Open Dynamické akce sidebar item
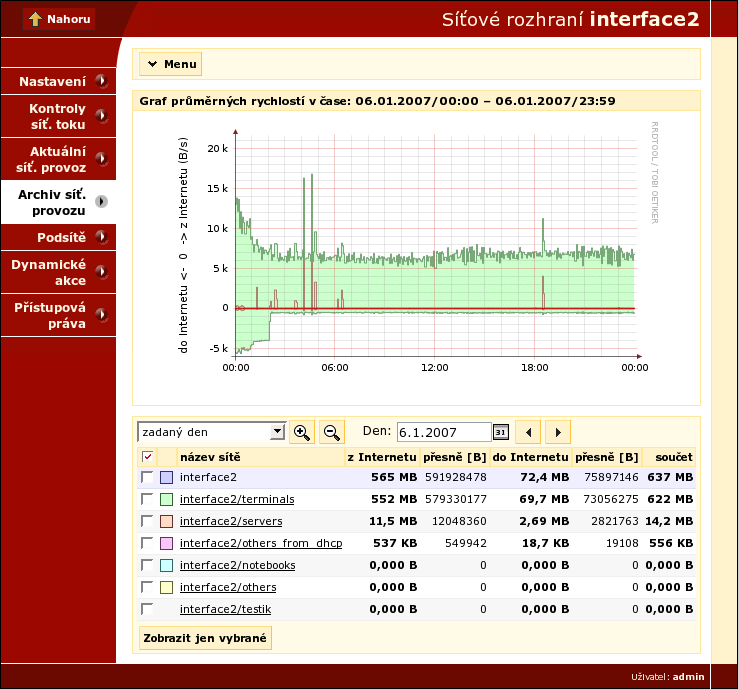This screenshot has width=739, height=690. [x=58, y=272]
